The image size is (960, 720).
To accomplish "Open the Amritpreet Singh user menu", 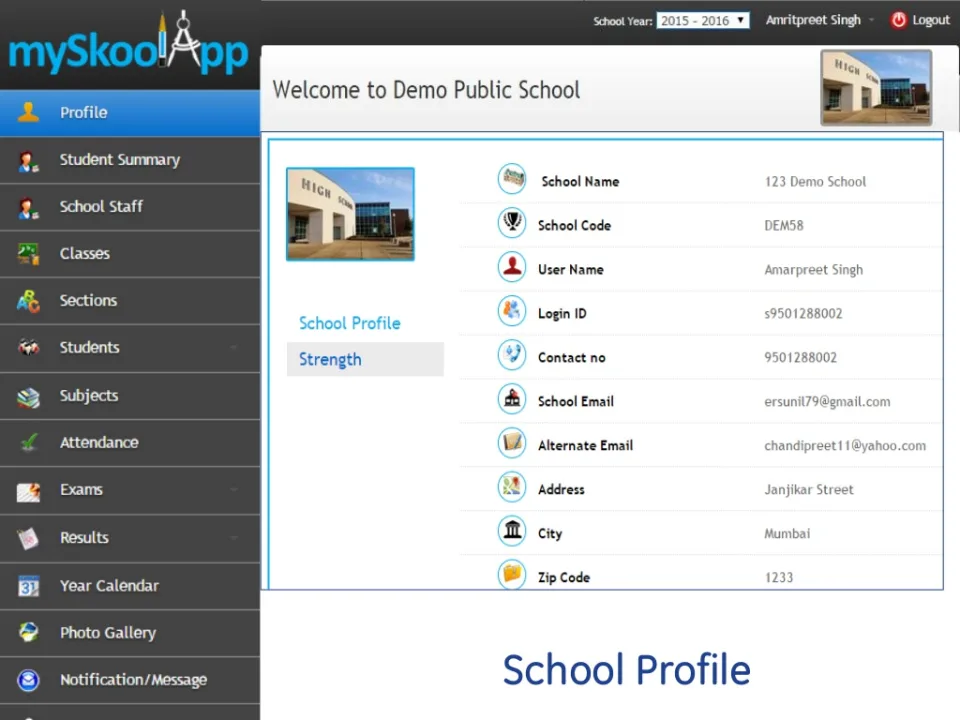I will point(819,20).
